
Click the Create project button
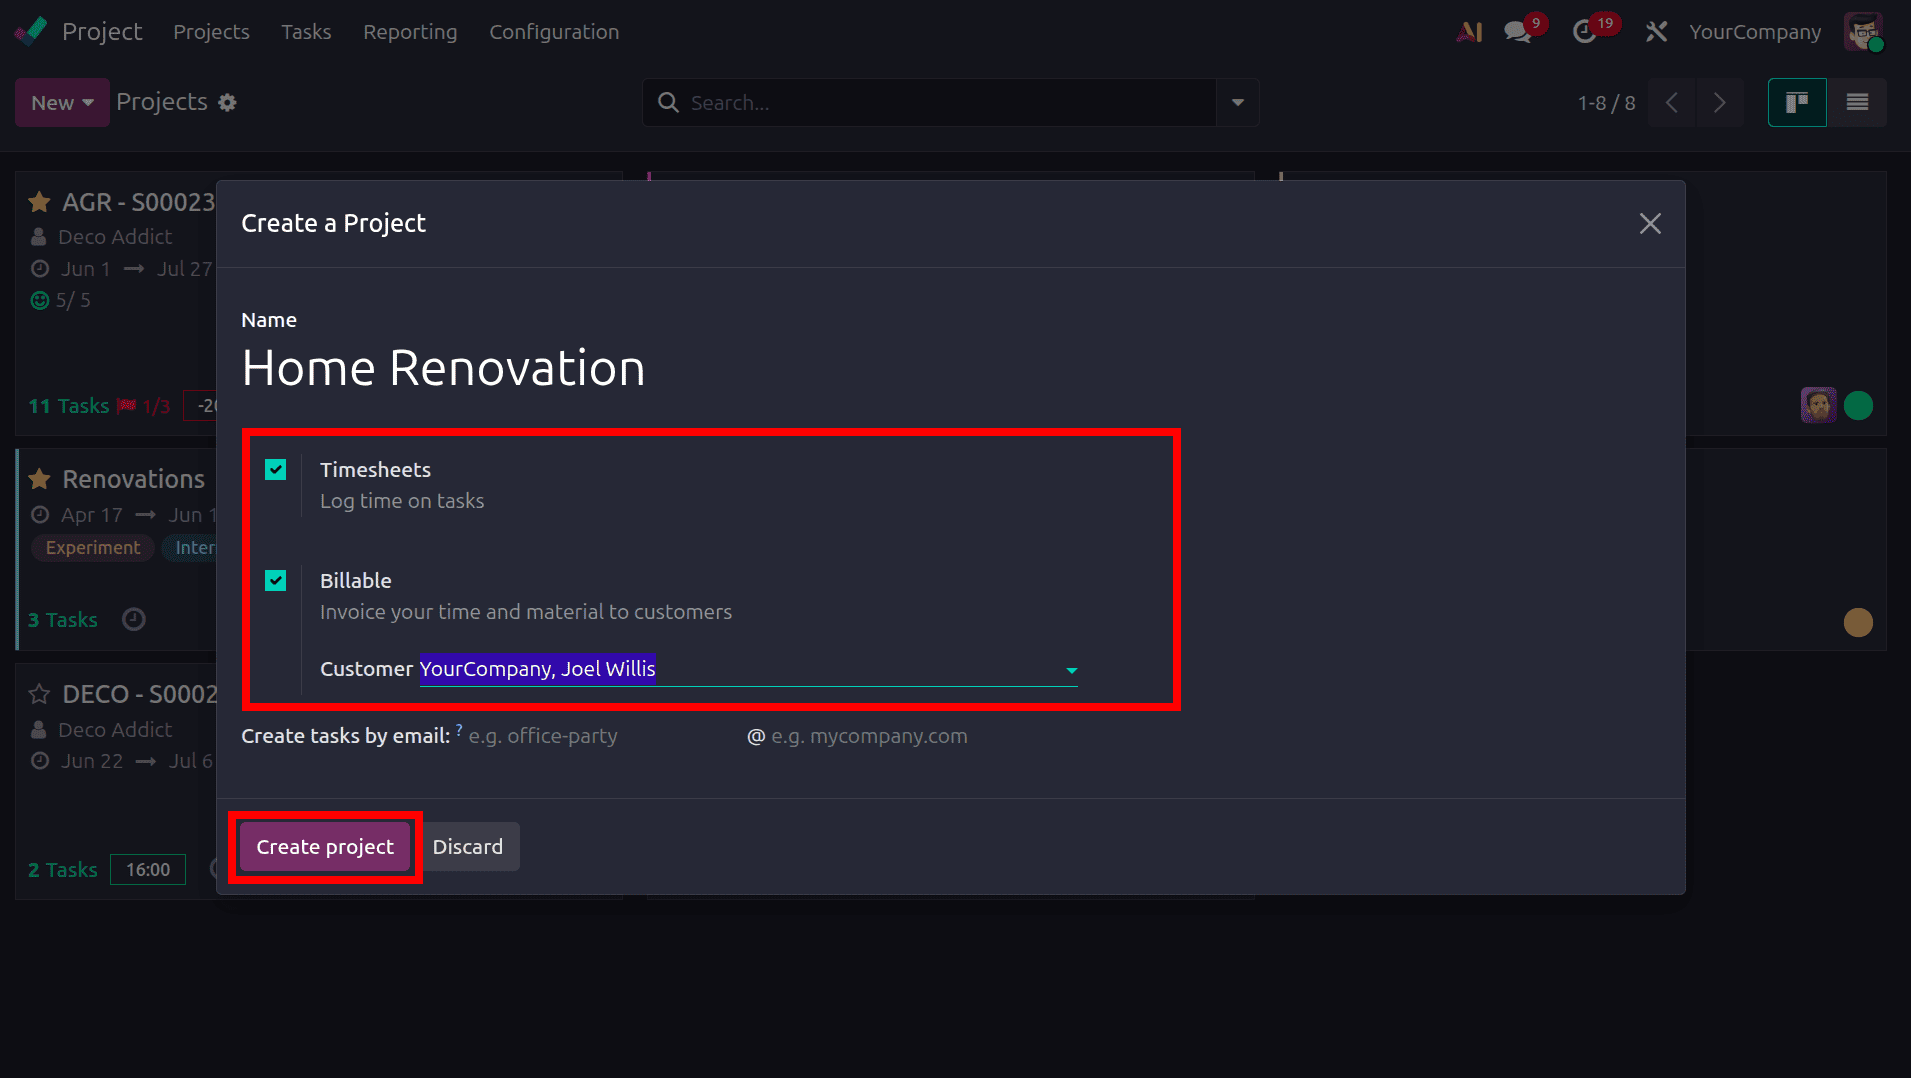(x=325, y=846)
